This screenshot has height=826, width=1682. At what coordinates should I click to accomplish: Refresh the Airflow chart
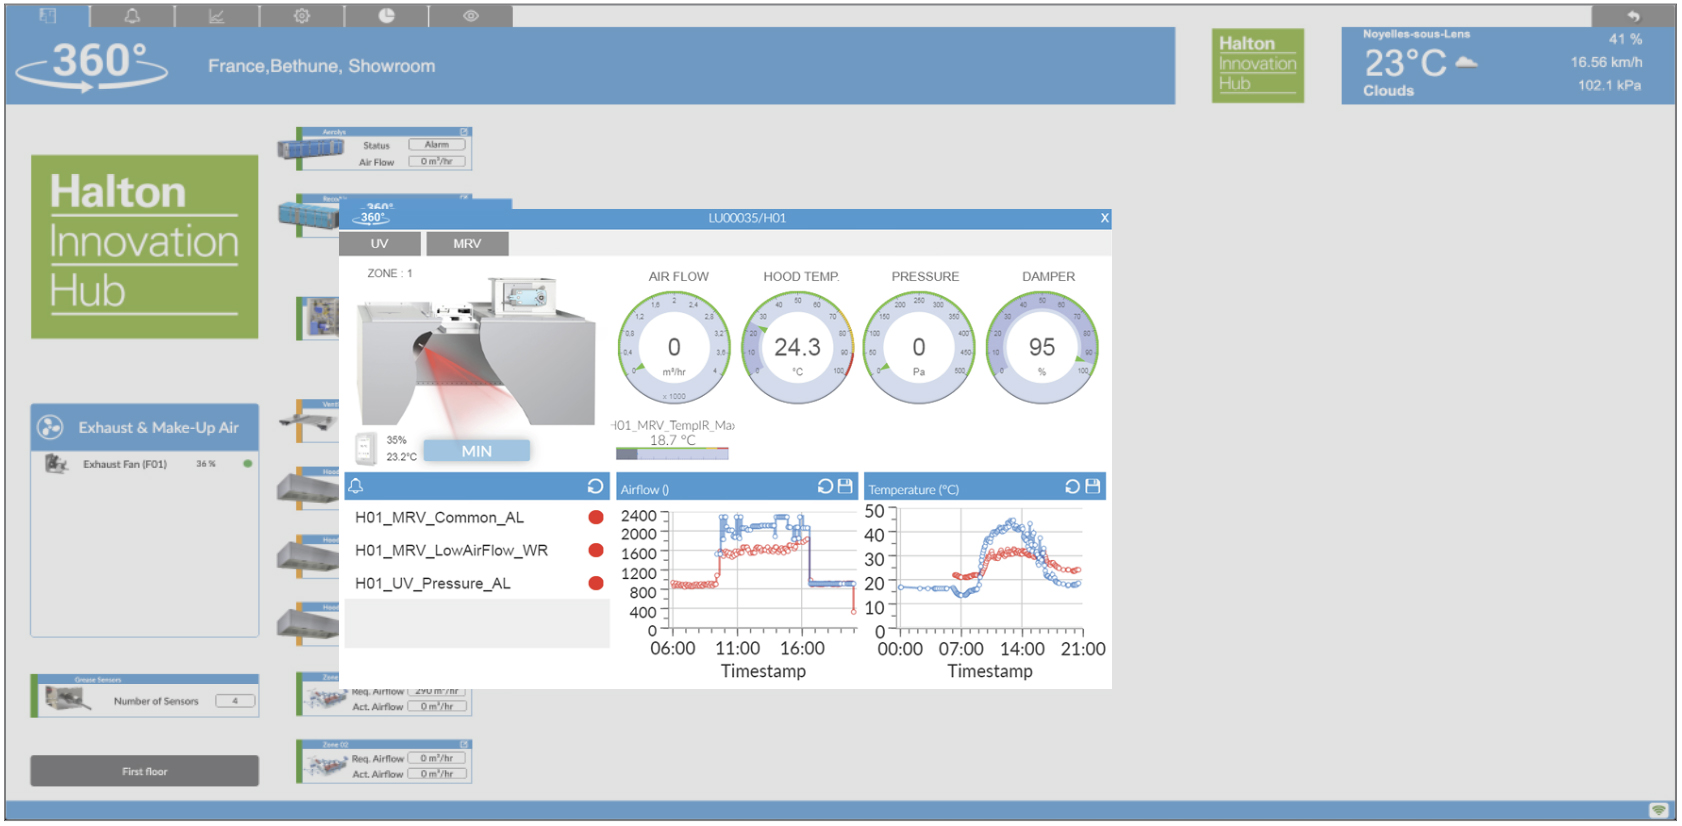click(825, 486)
